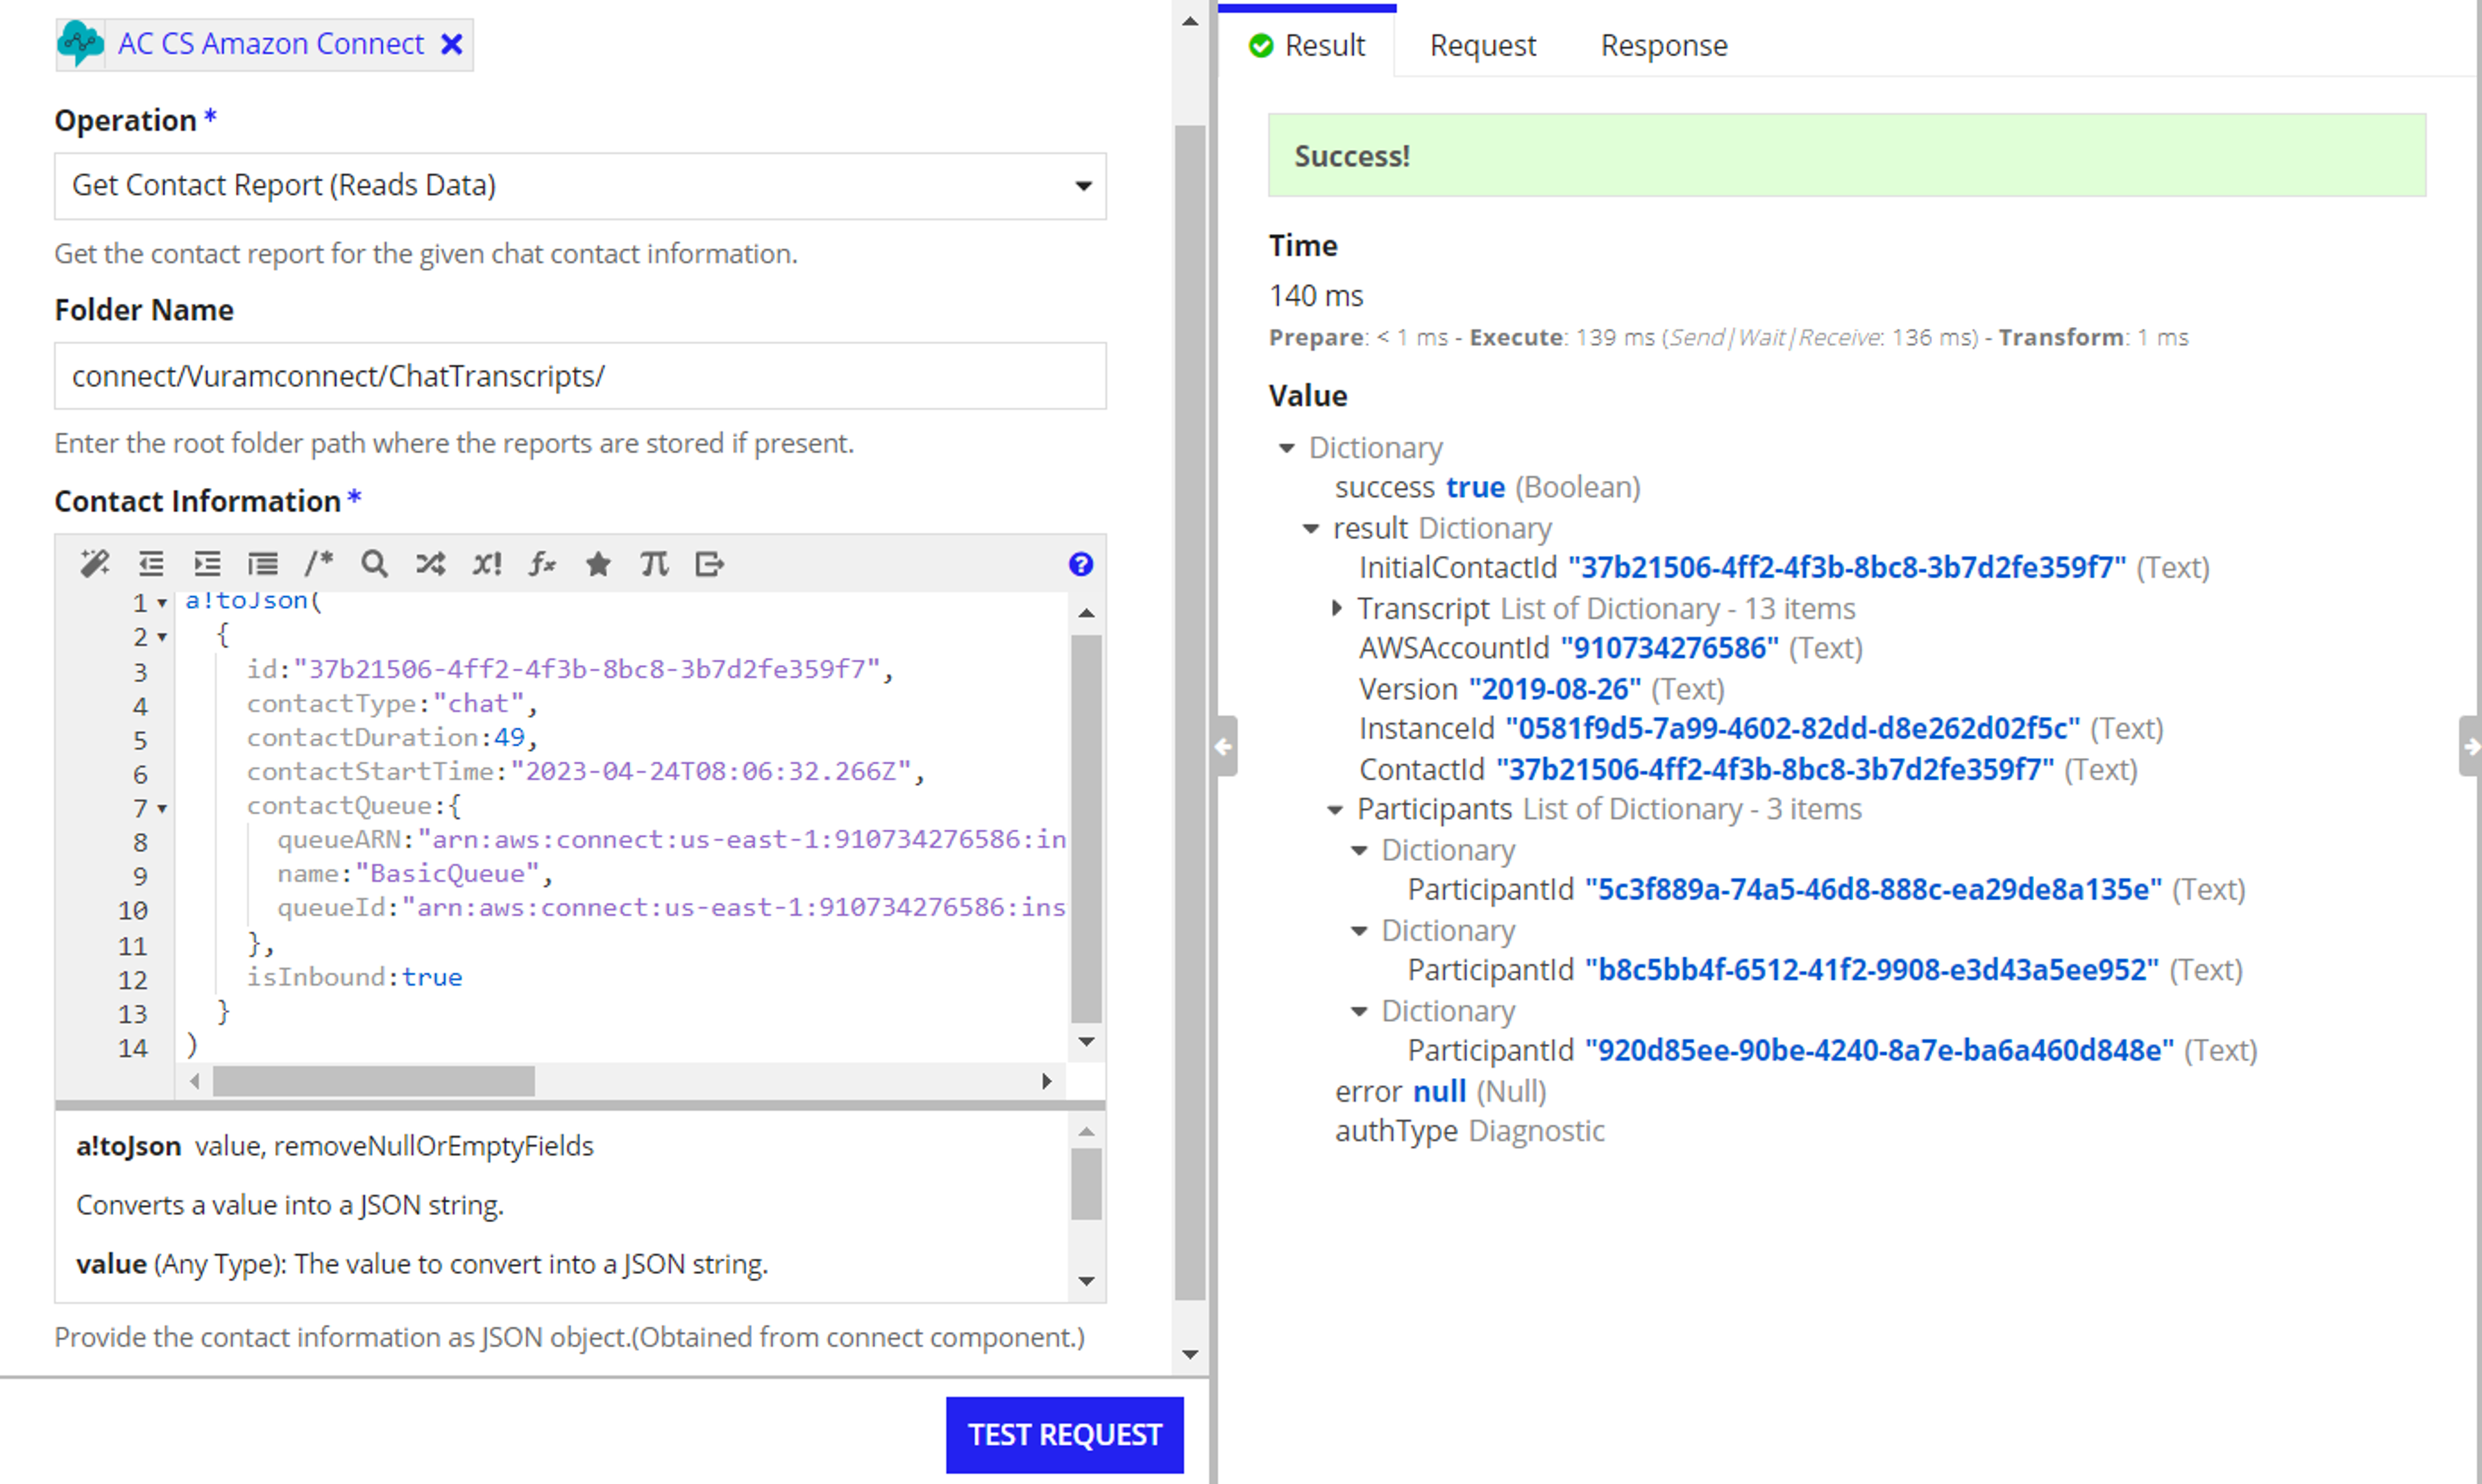Image resolution: width=2482 pixels, height=1484 pixels.
Task: Open functions list with the fx icon
Action: click(x=542, y=564)
